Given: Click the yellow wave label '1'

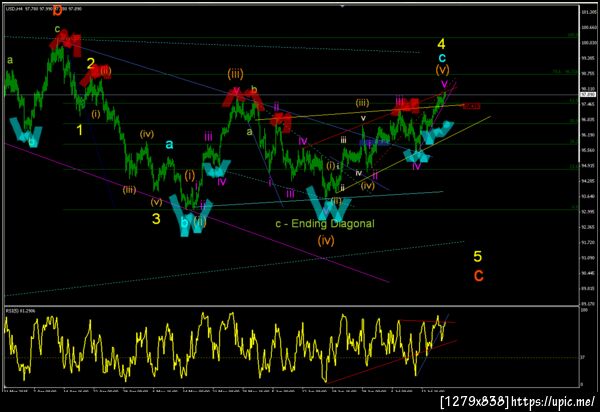Looking at the screenshot, I should point(79,130).
